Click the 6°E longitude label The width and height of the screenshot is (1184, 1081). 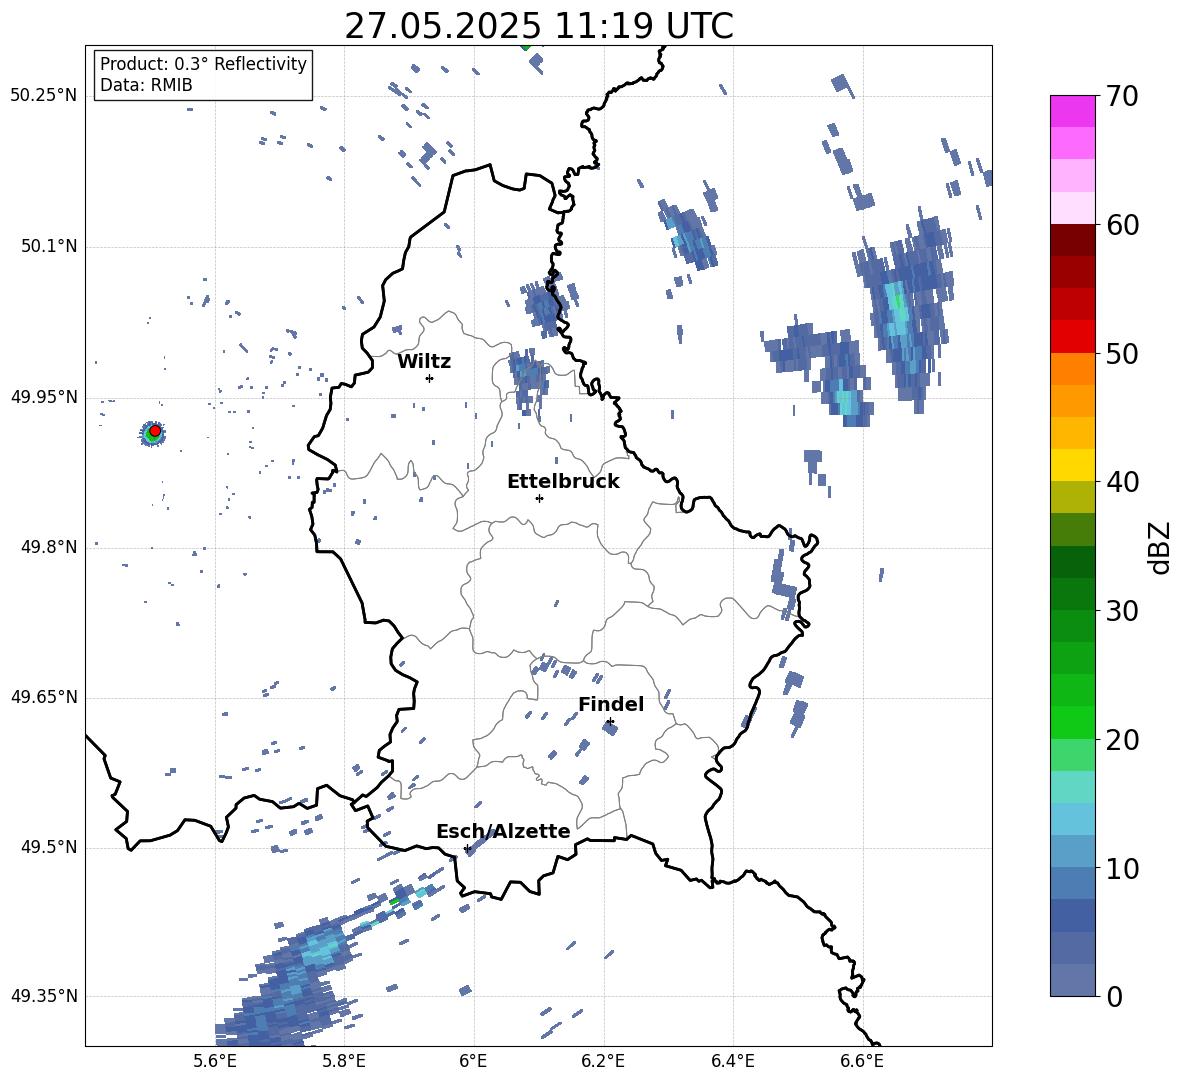point(473,1061)
